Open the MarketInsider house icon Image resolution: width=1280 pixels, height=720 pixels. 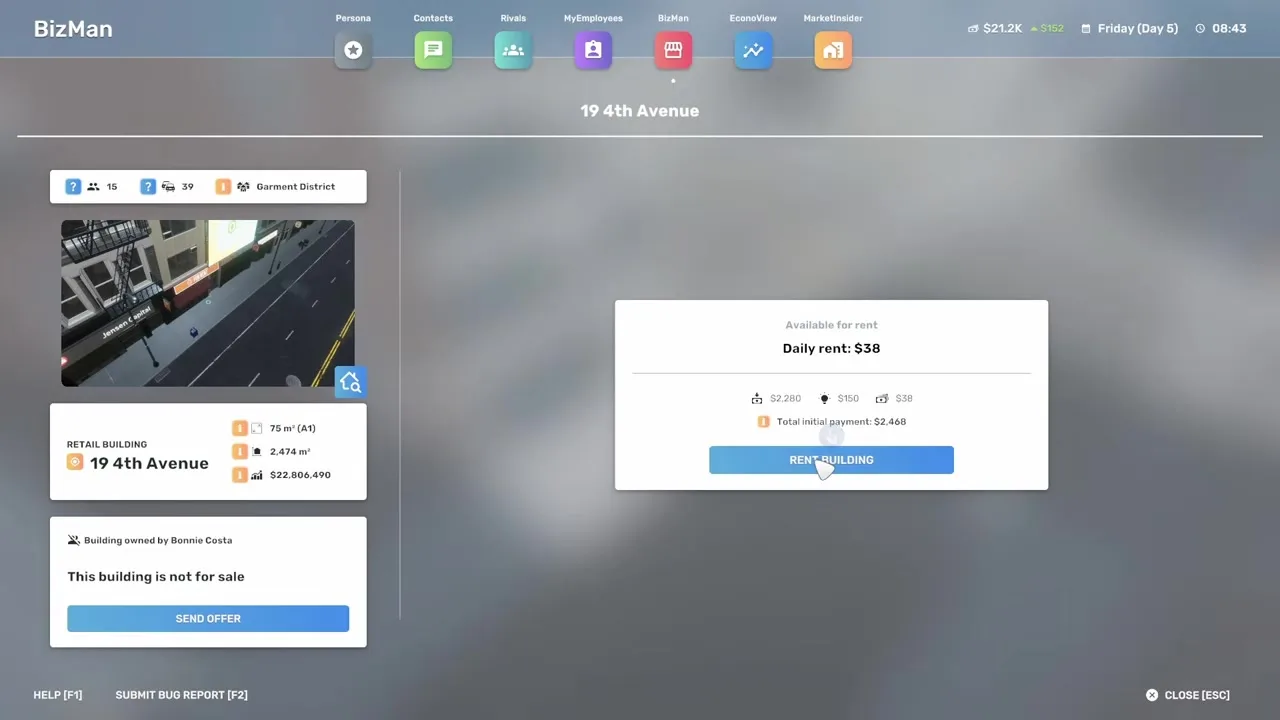point(833,50)
